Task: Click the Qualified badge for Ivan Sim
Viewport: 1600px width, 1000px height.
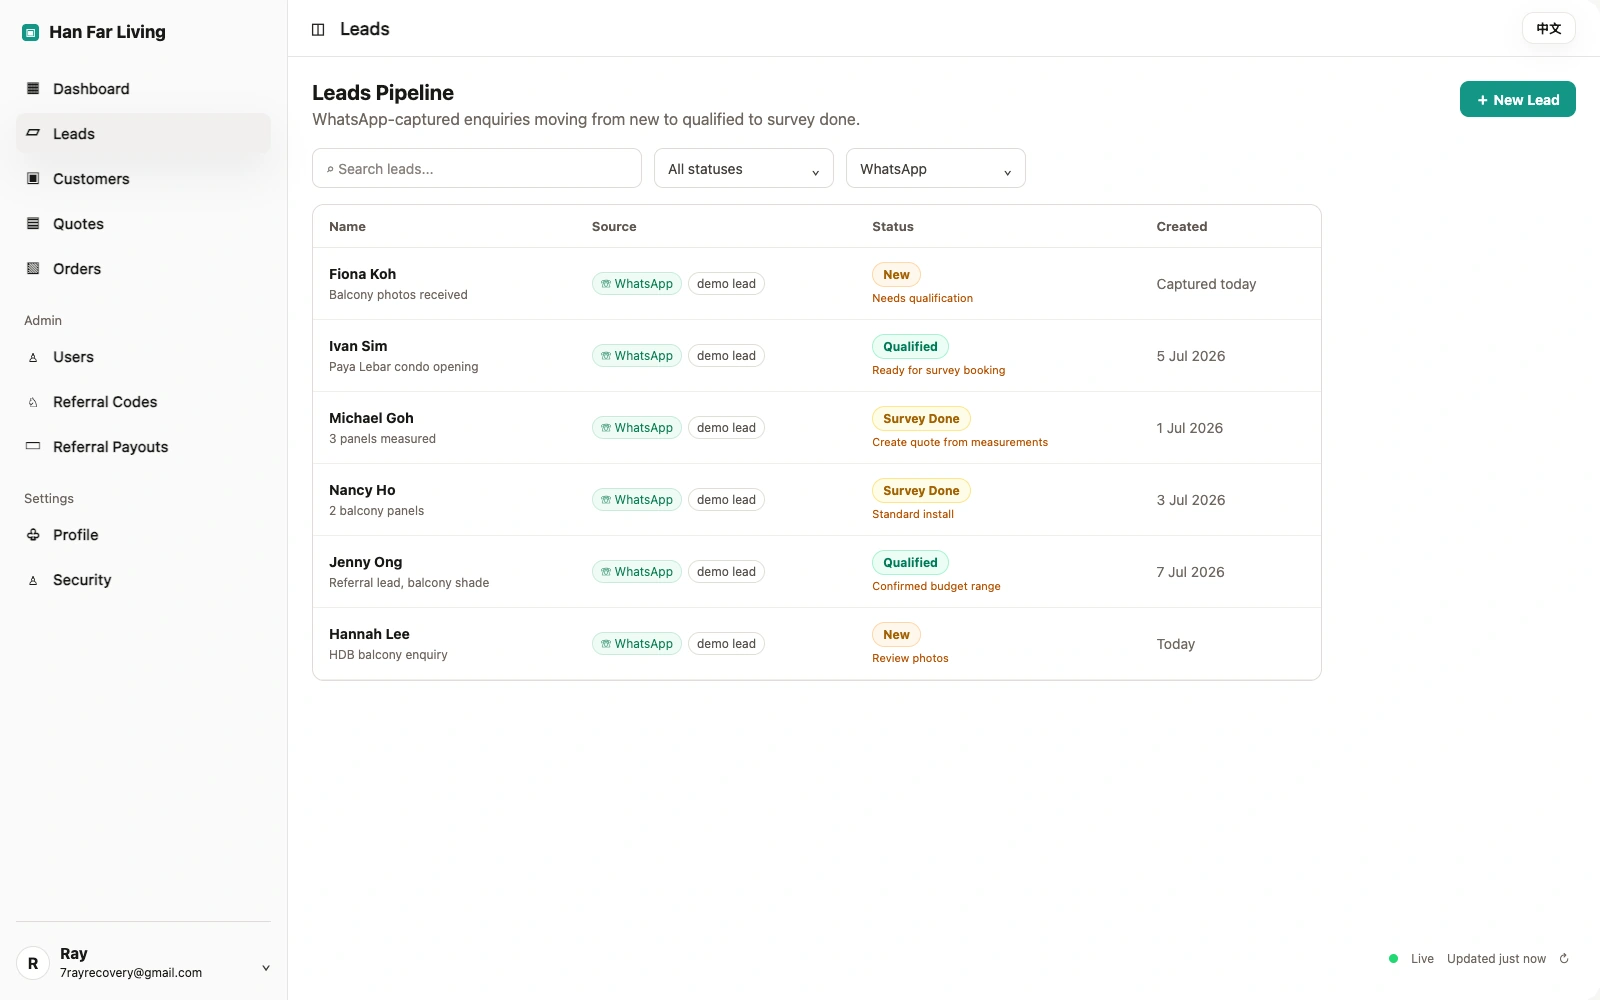Action: click(910, 347)
